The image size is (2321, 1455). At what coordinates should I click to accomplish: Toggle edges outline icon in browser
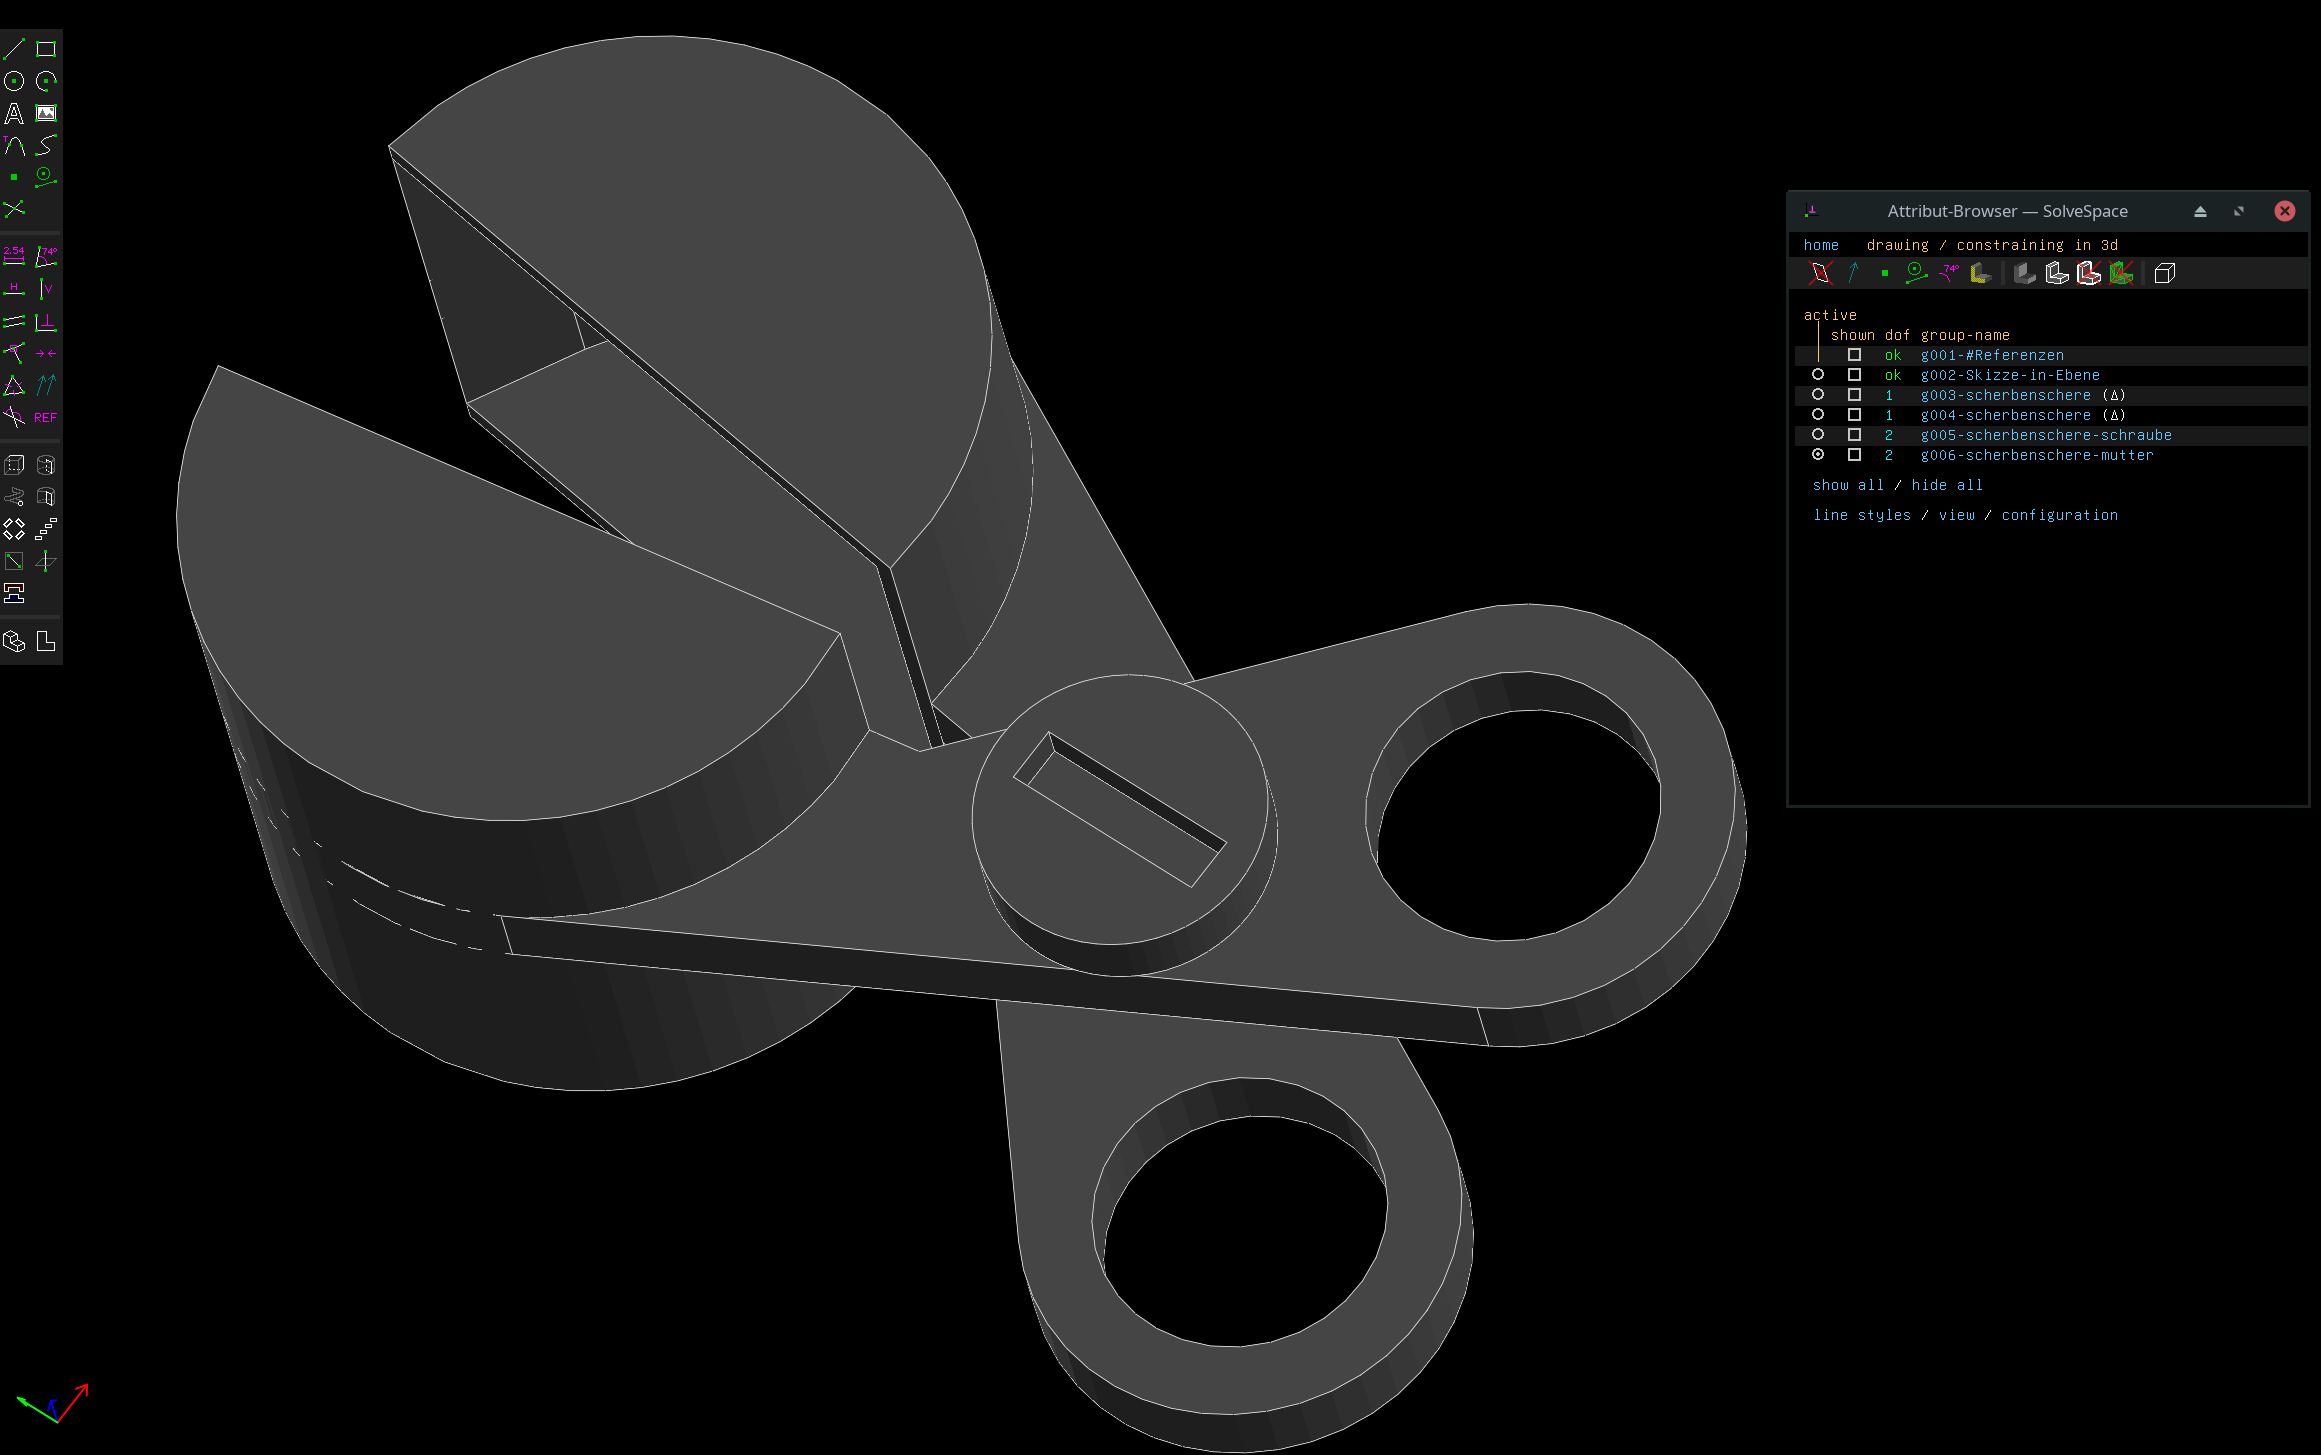[x=2057, y=273]
